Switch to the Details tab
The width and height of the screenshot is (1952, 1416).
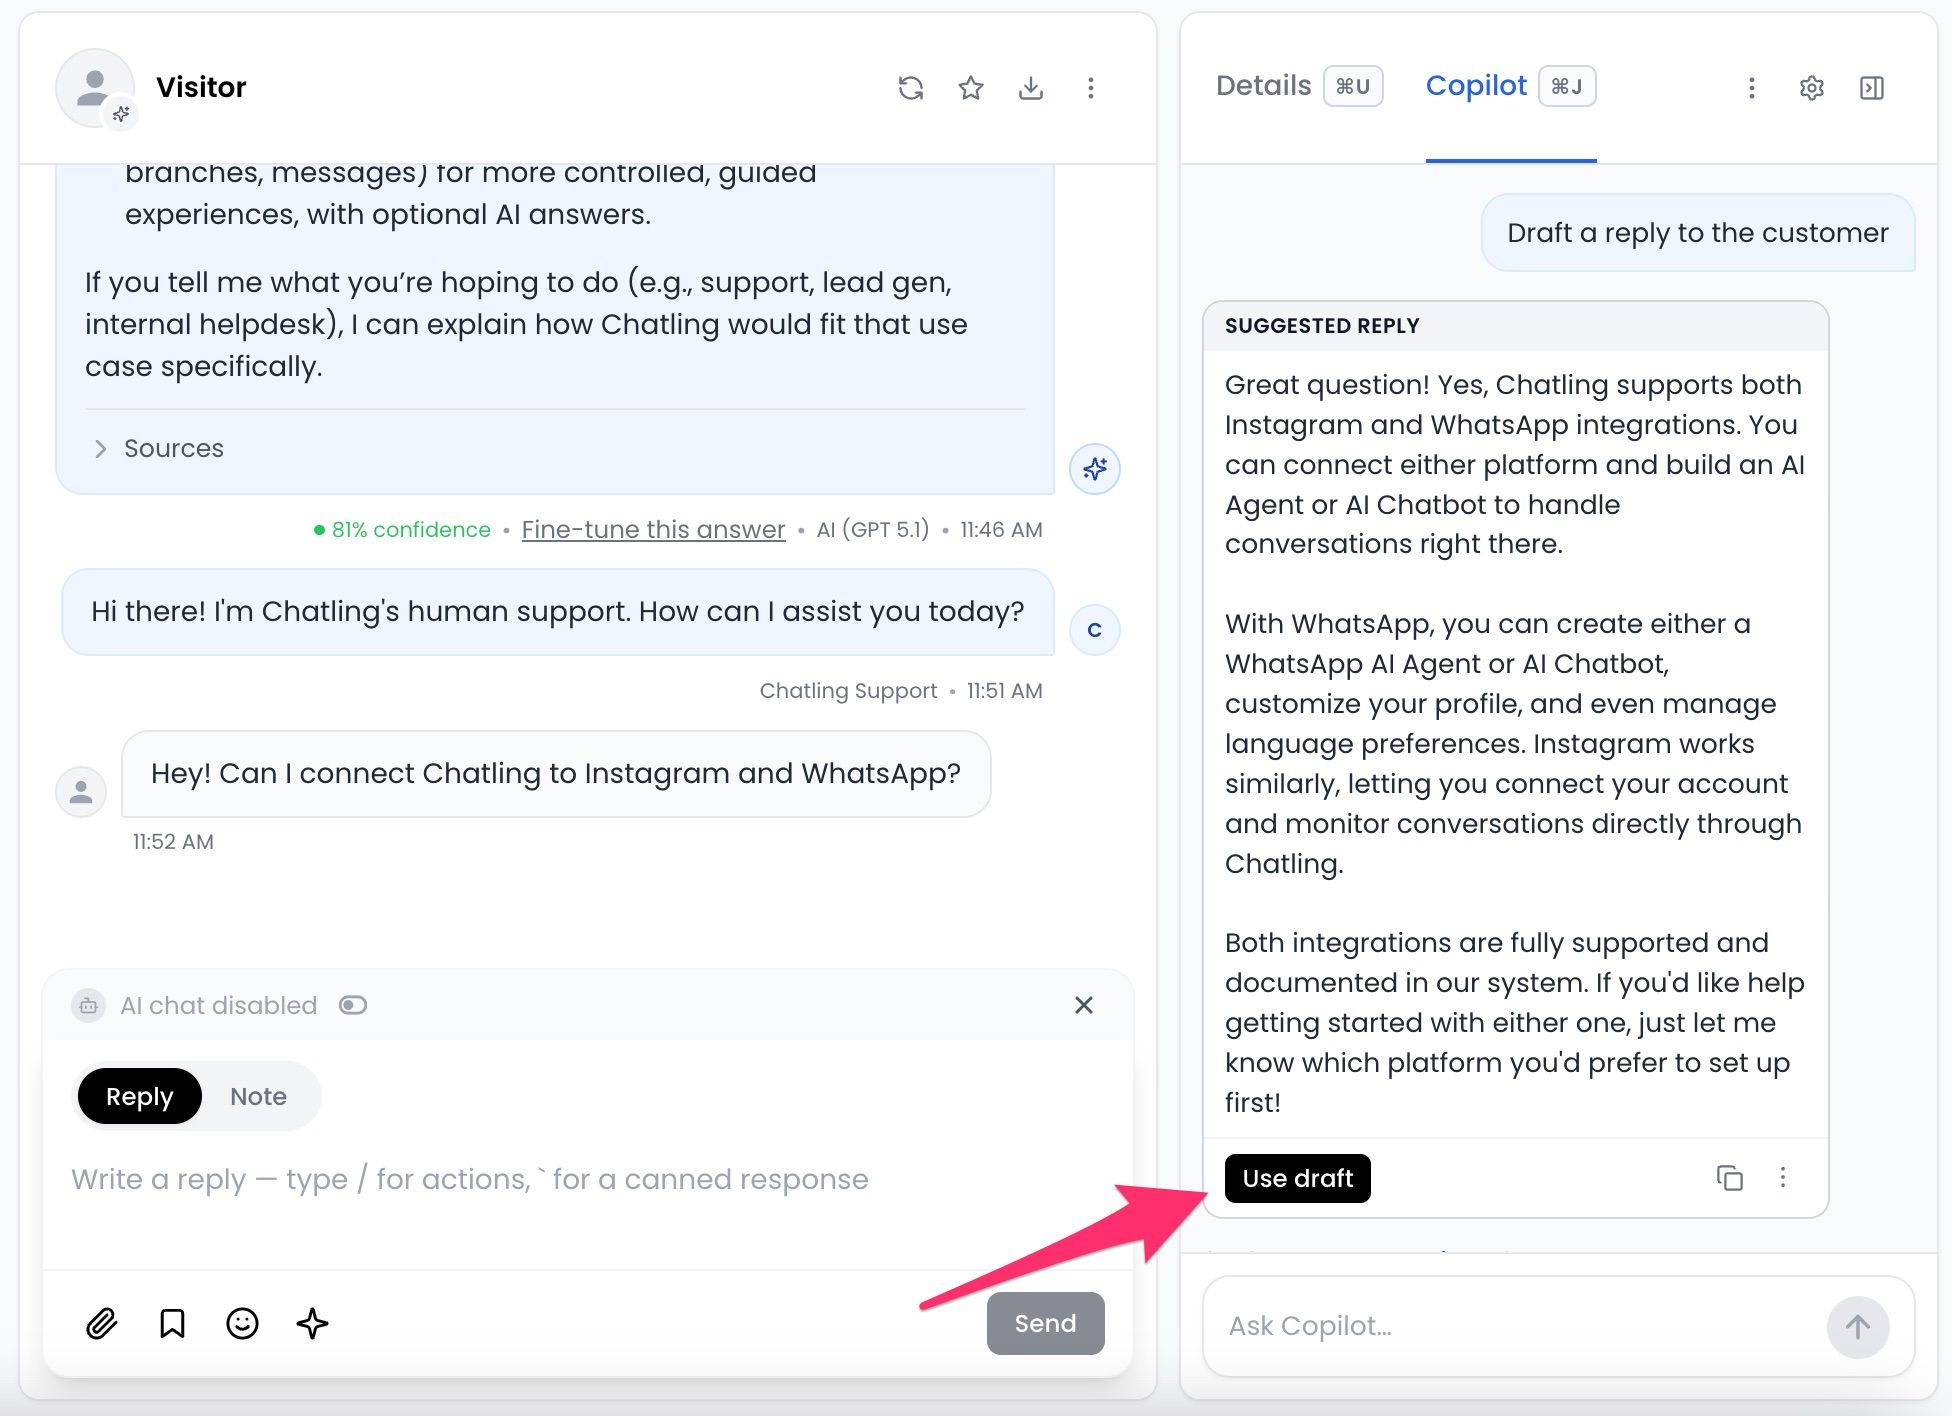click(x=1299, y=86)
